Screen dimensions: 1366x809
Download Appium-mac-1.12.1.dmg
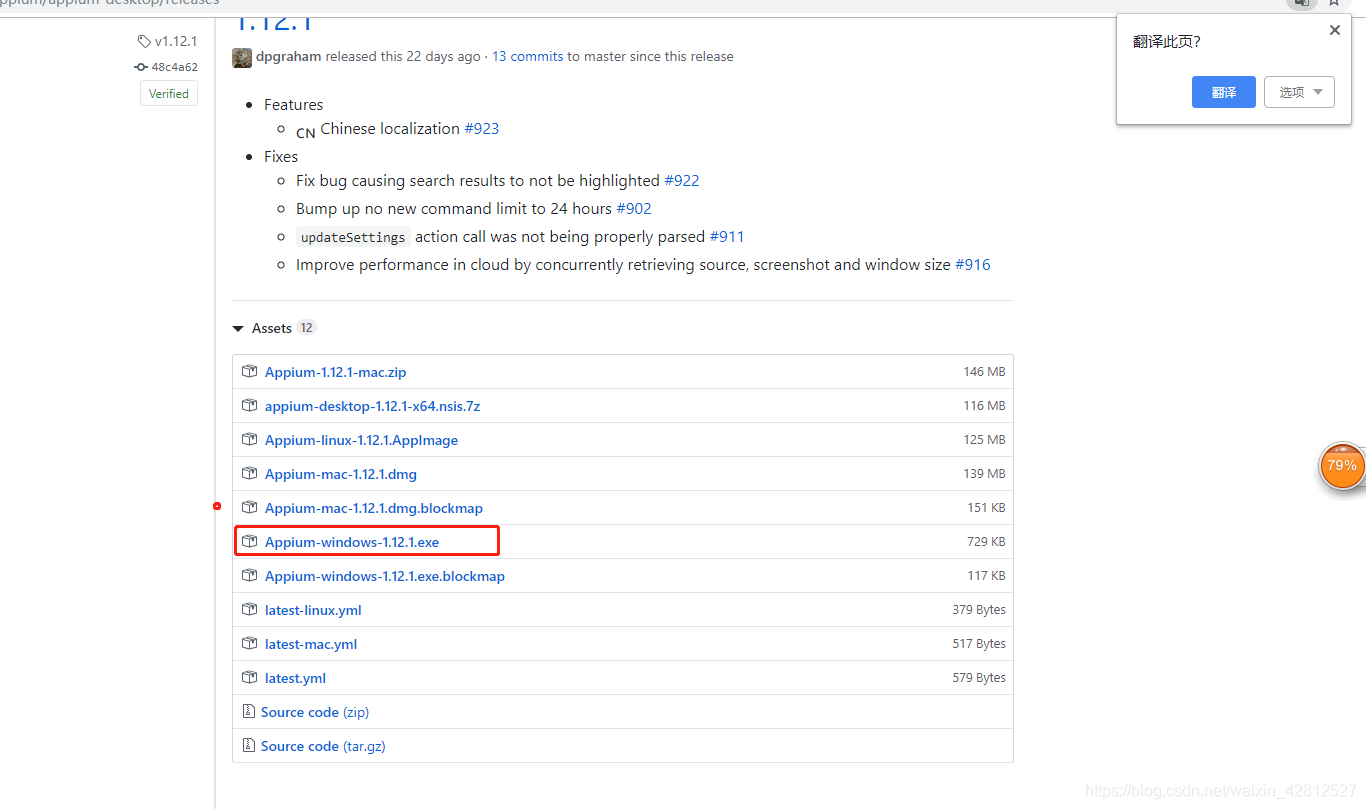[x=341, y=474]
